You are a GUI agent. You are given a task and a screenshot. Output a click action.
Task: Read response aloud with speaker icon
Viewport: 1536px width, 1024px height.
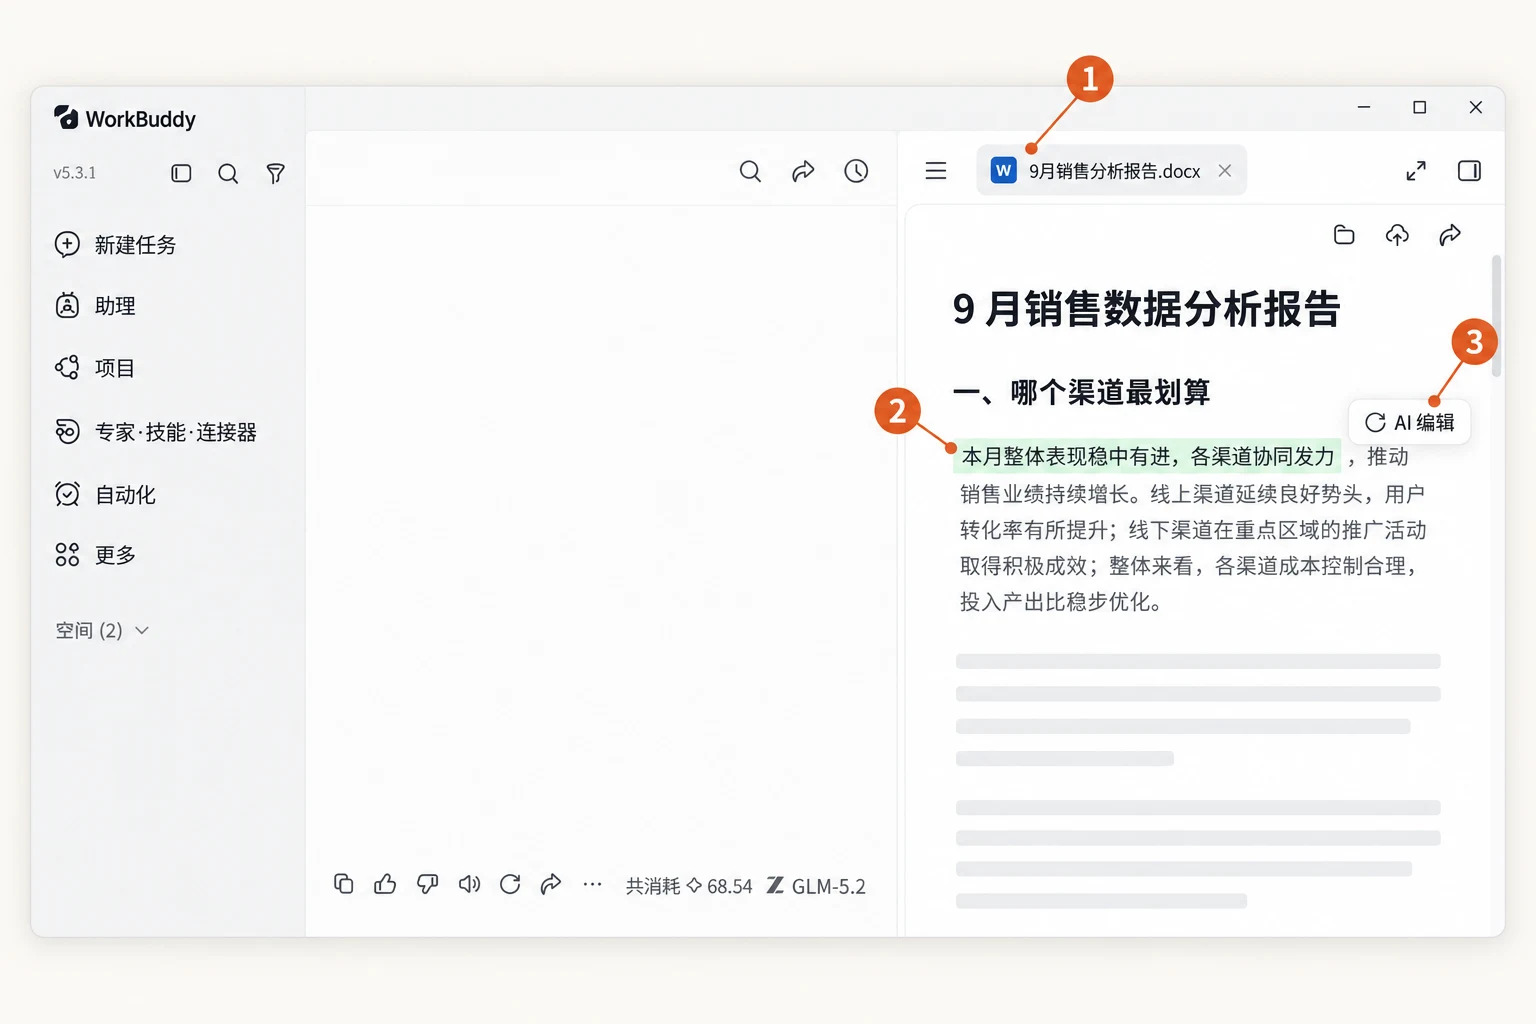(x=469, y=884)
